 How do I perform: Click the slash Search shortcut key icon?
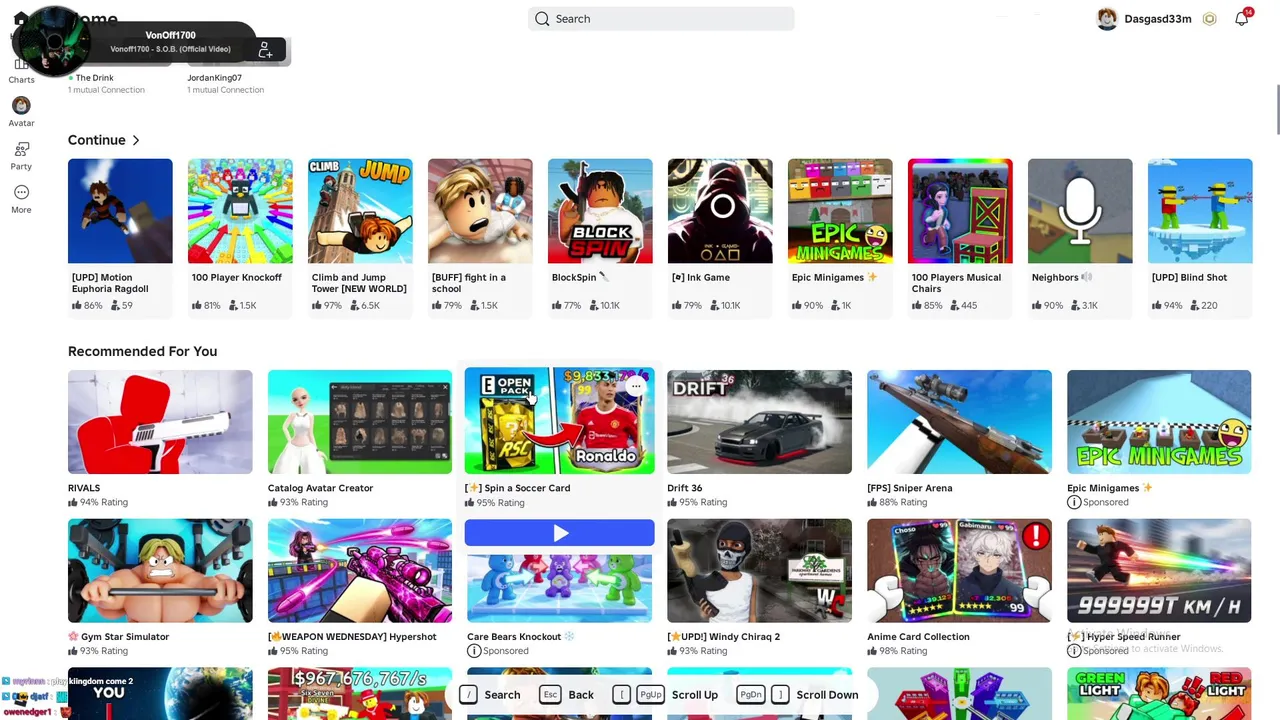pyautogui.click(x=468, y=695)
